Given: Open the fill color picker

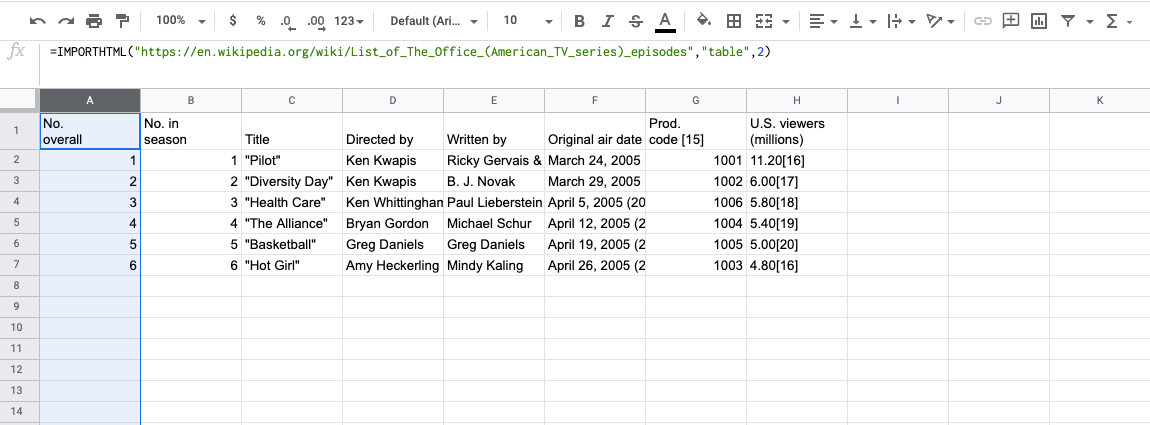Looking at the screenshot, I should pyautogui.click(x=703, y=20).
